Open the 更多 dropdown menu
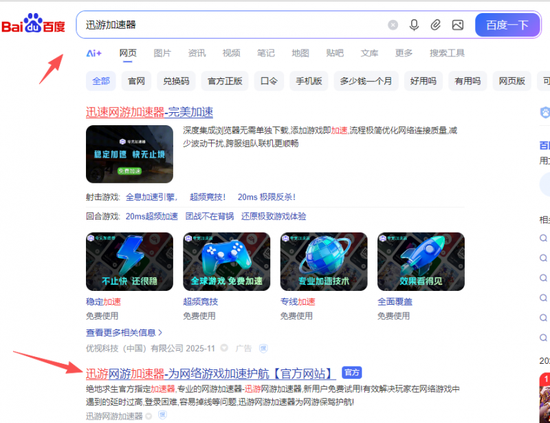 (x=404, y=53)
